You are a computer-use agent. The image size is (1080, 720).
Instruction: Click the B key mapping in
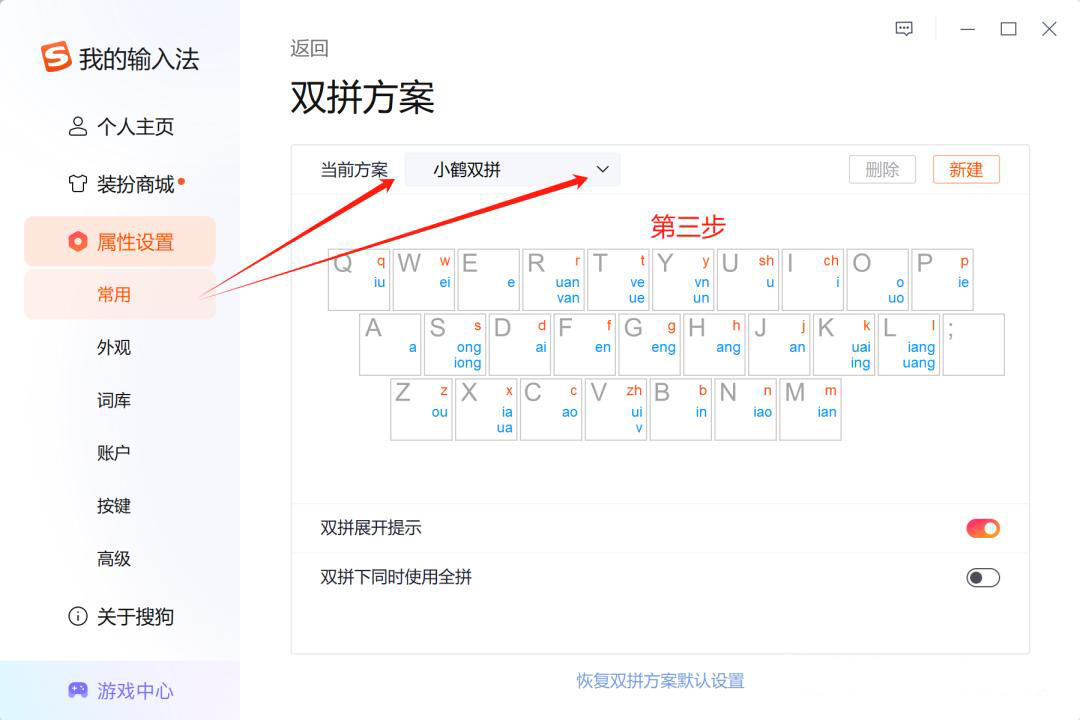(681, 409)
